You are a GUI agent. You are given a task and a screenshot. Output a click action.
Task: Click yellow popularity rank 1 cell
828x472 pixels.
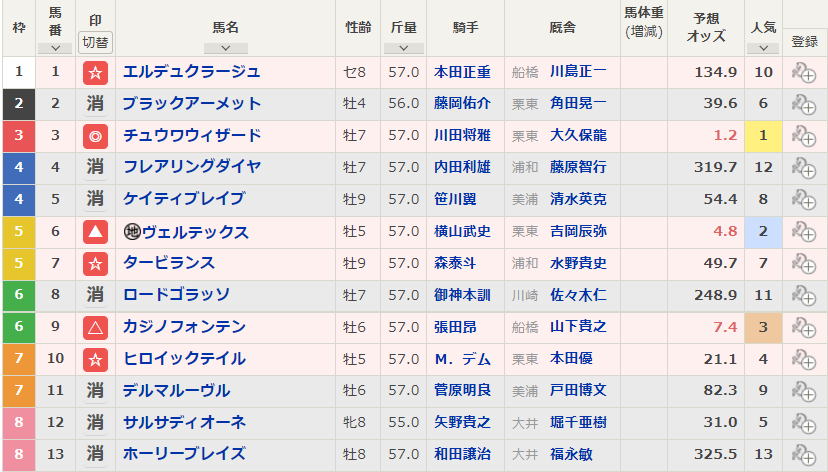(x=763, y=136)
